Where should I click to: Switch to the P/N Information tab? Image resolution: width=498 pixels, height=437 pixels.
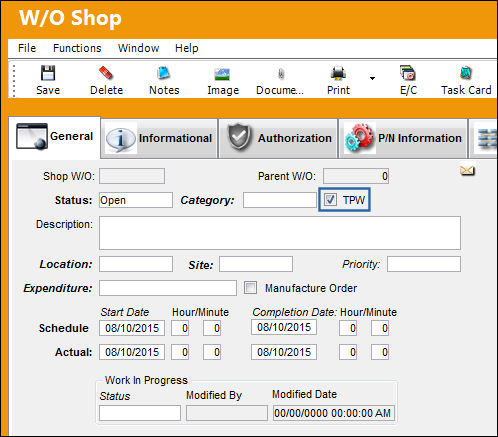pos(403,138)
